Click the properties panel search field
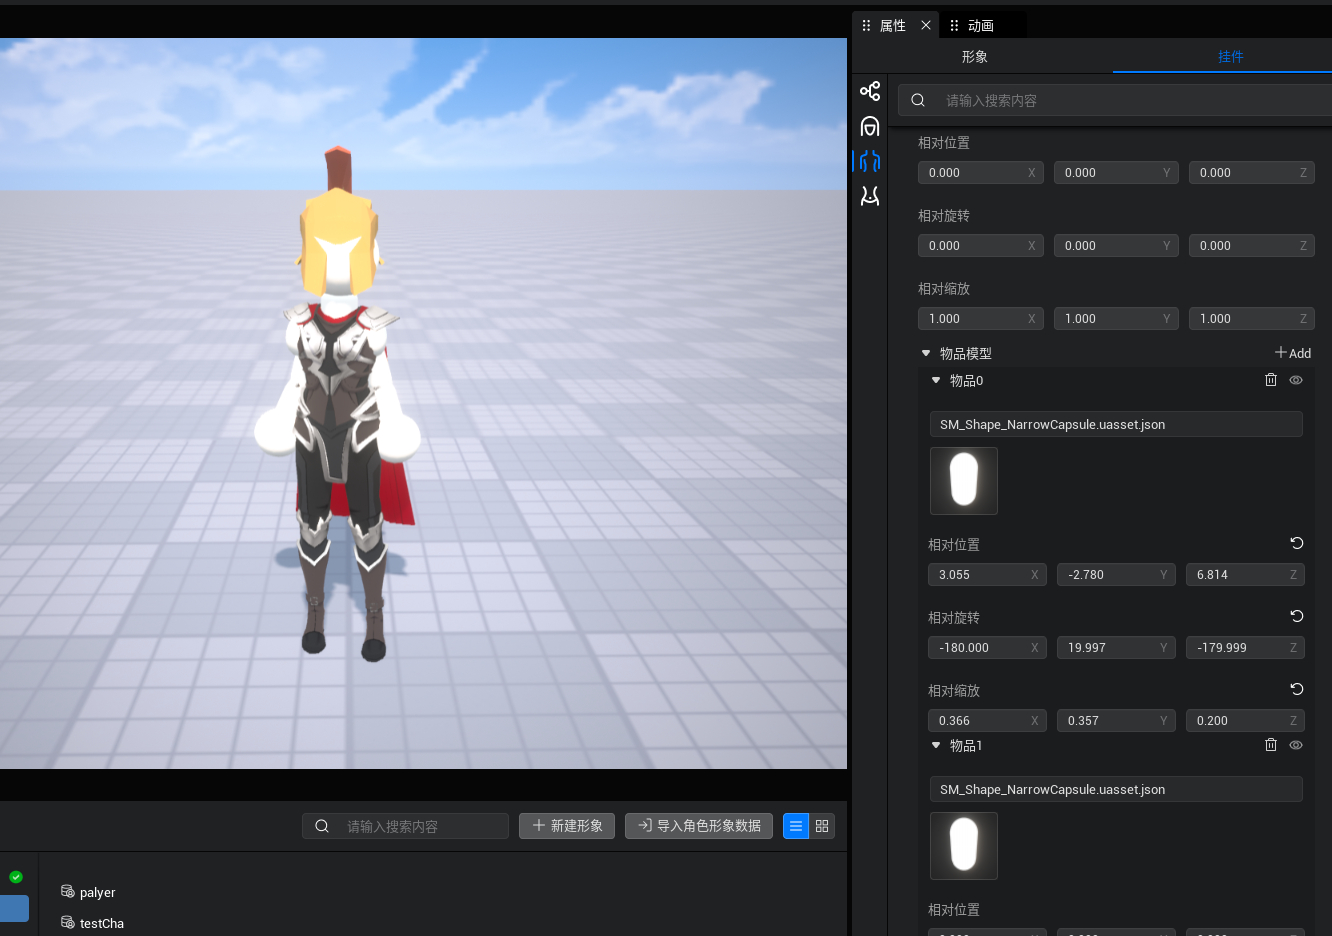The image size is (1332, 936). [1115, 100]
